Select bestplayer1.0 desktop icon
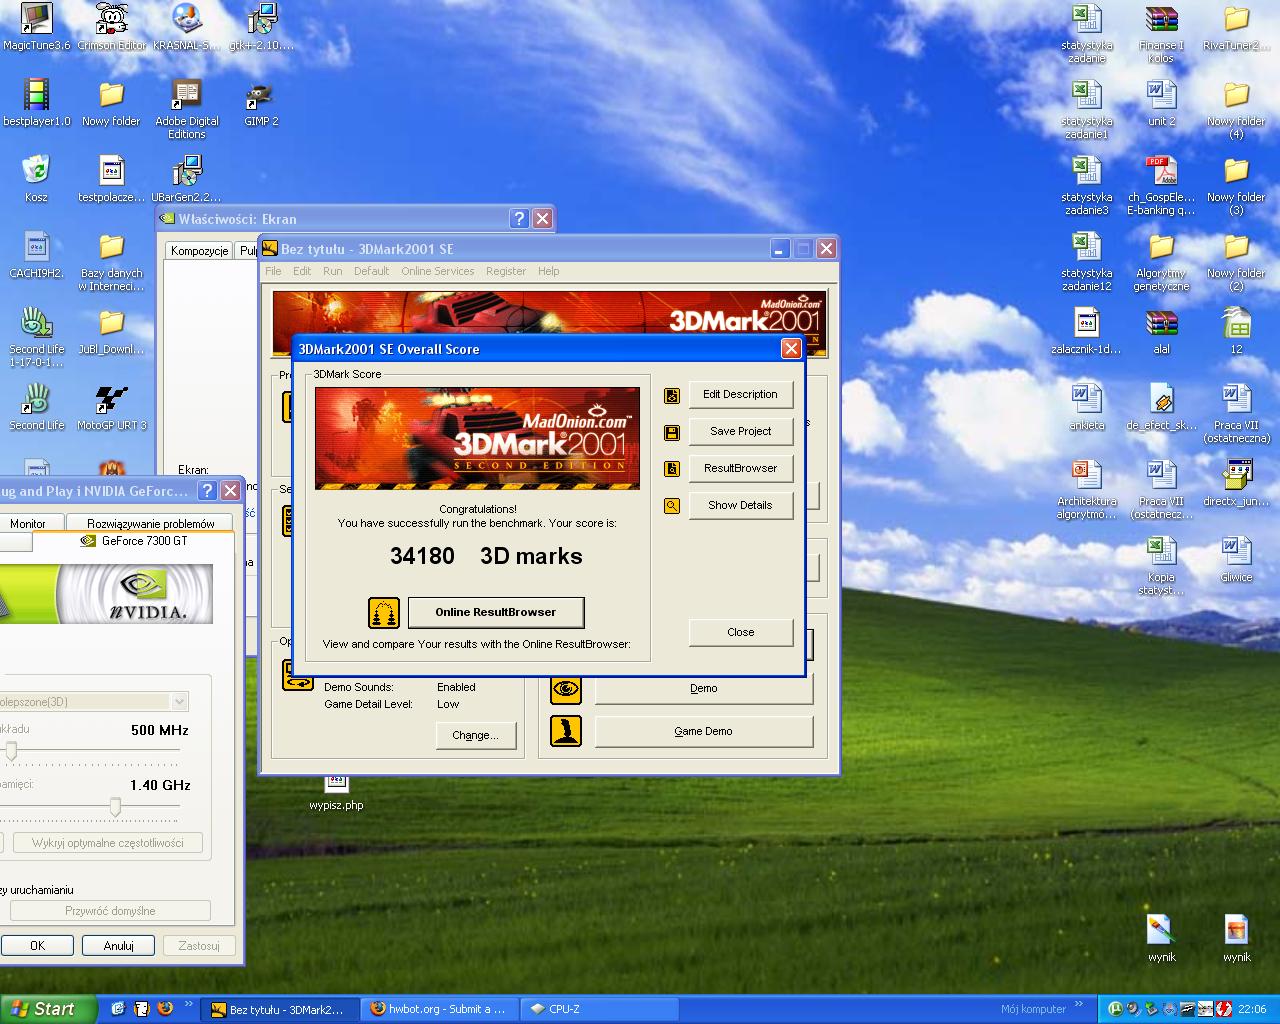The image size is (1280, 1024). click(x=36, y=104)
